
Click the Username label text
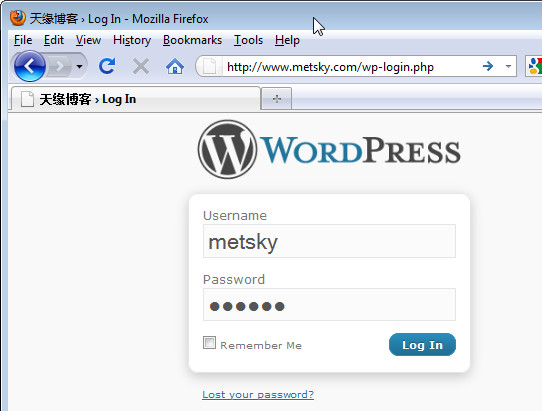[235, 215]
